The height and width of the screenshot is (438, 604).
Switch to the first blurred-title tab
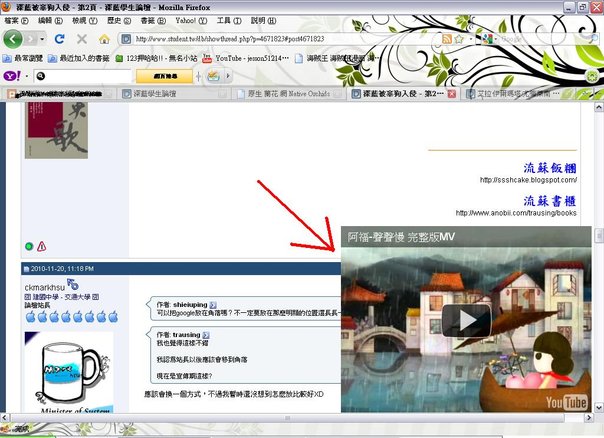pyautogui.click(x=60, y=94)
